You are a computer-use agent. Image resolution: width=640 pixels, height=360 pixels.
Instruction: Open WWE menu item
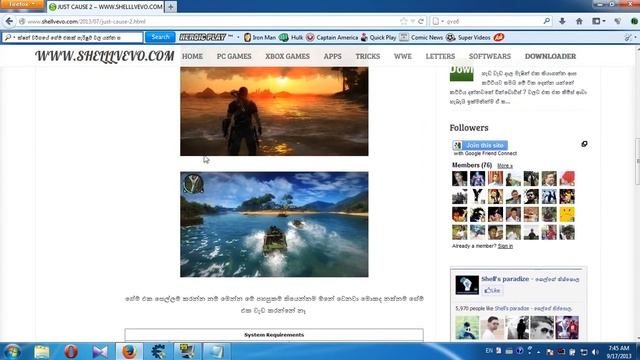(x=402, y=56)
